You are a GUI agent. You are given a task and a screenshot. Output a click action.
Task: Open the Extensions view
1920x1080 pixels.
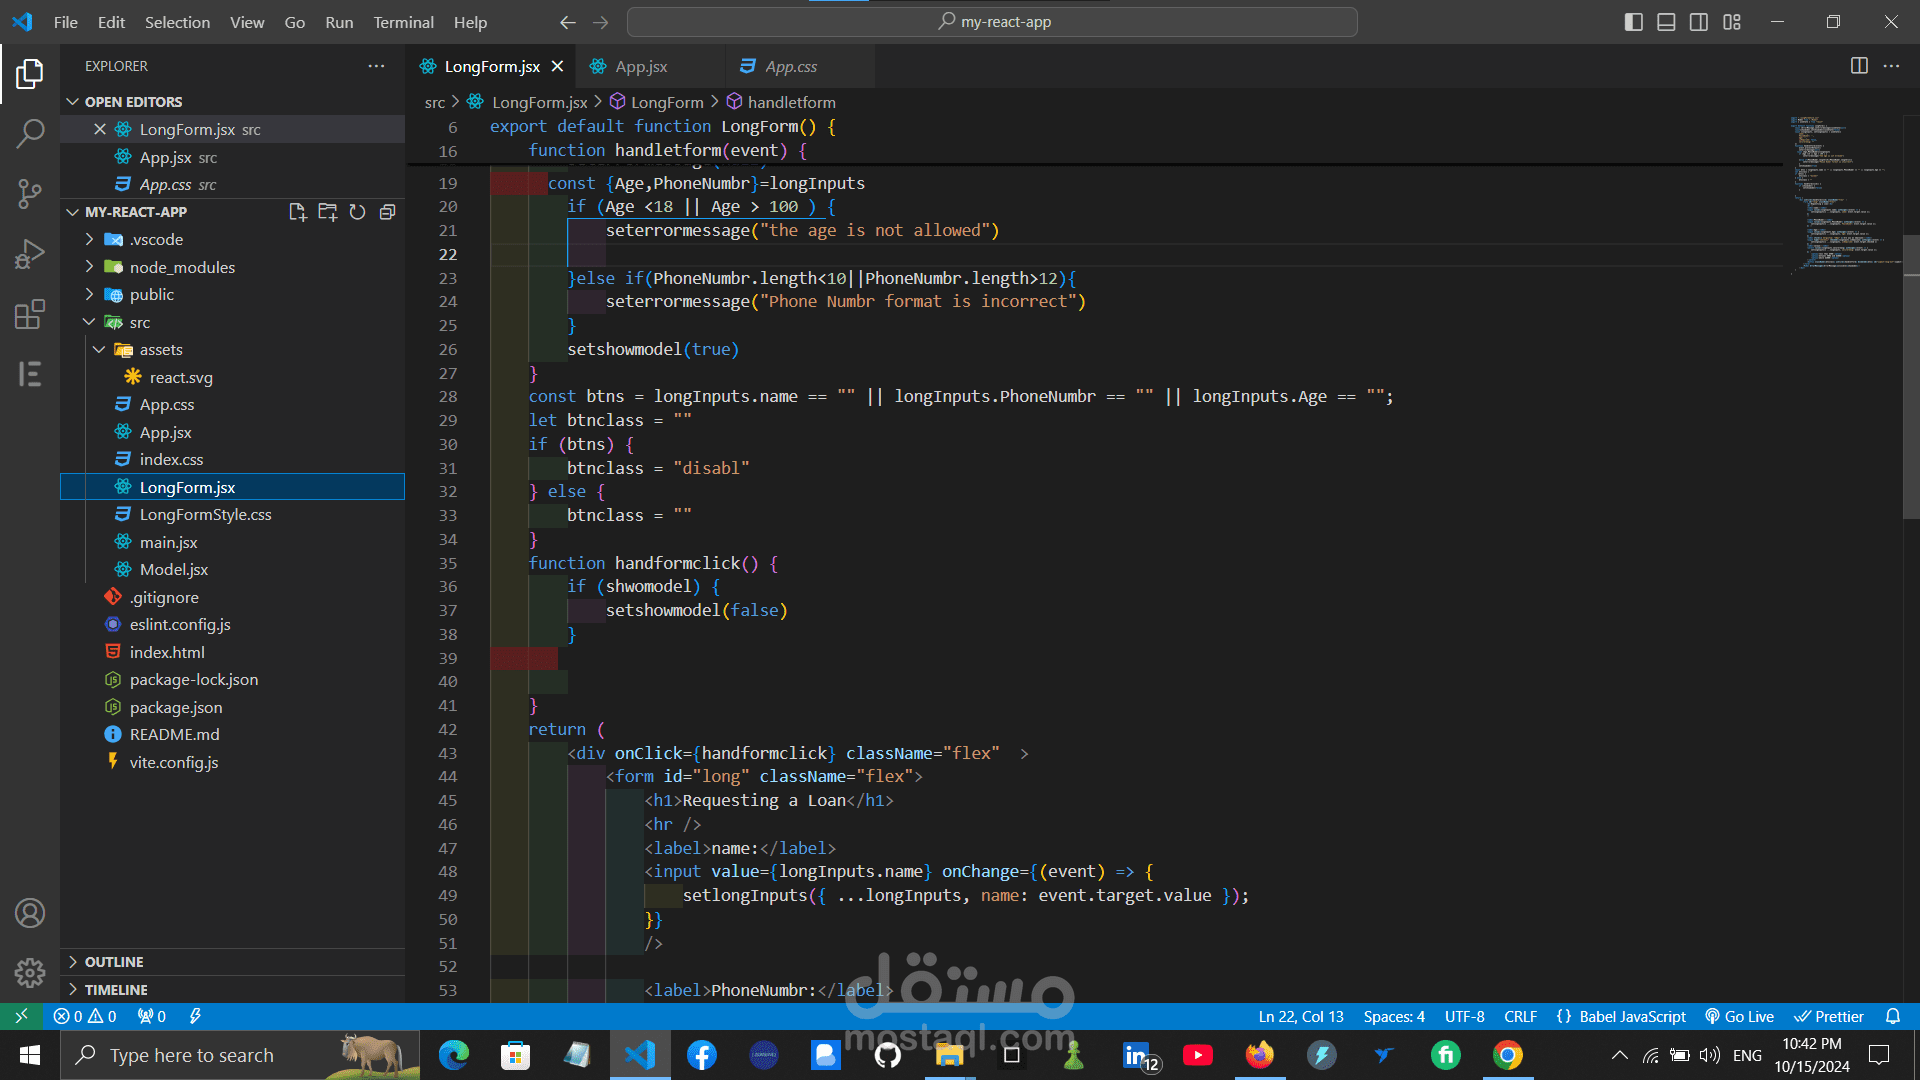coord(30,314)
